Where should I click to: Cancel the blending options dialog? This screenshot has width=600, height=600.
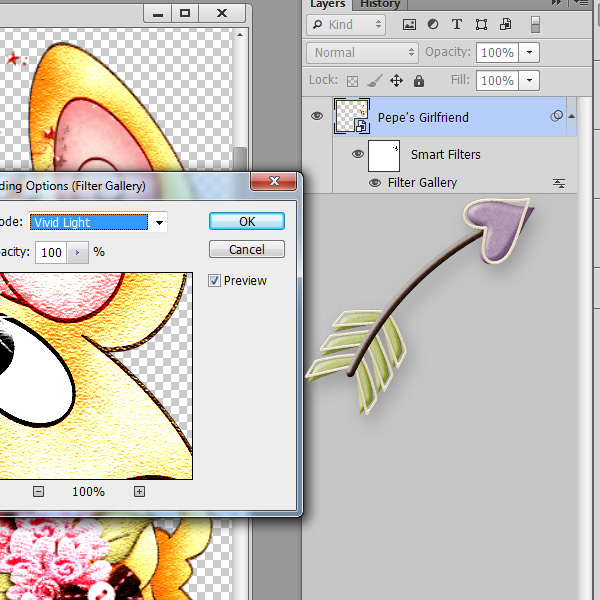(247, 249)
